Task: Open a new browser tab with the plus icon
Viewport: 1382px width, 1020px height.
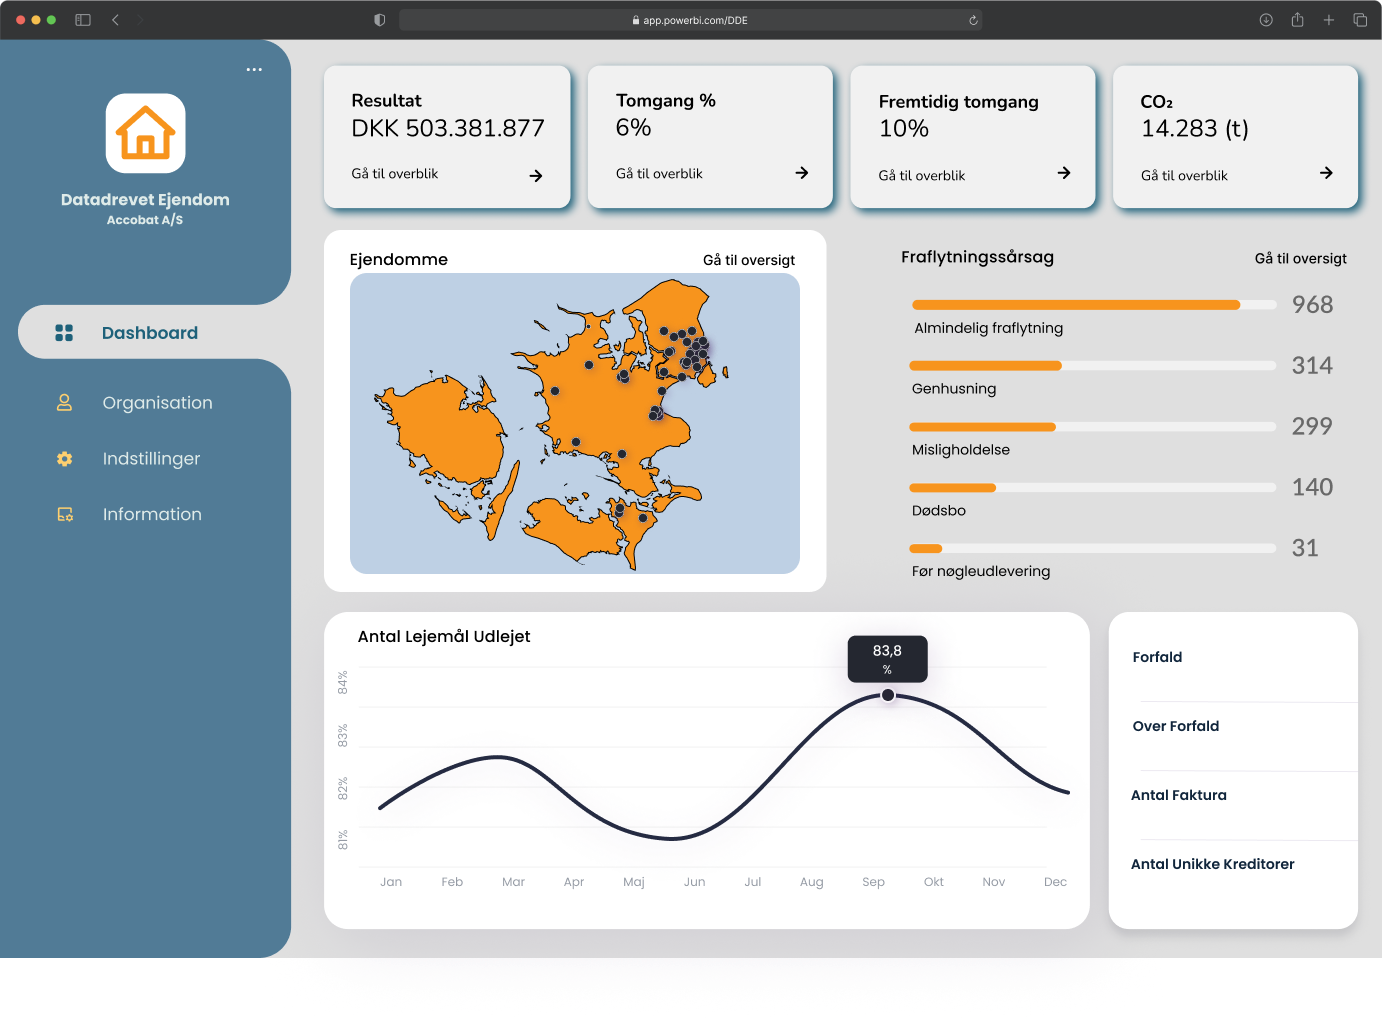Action: coord(1329,20)
